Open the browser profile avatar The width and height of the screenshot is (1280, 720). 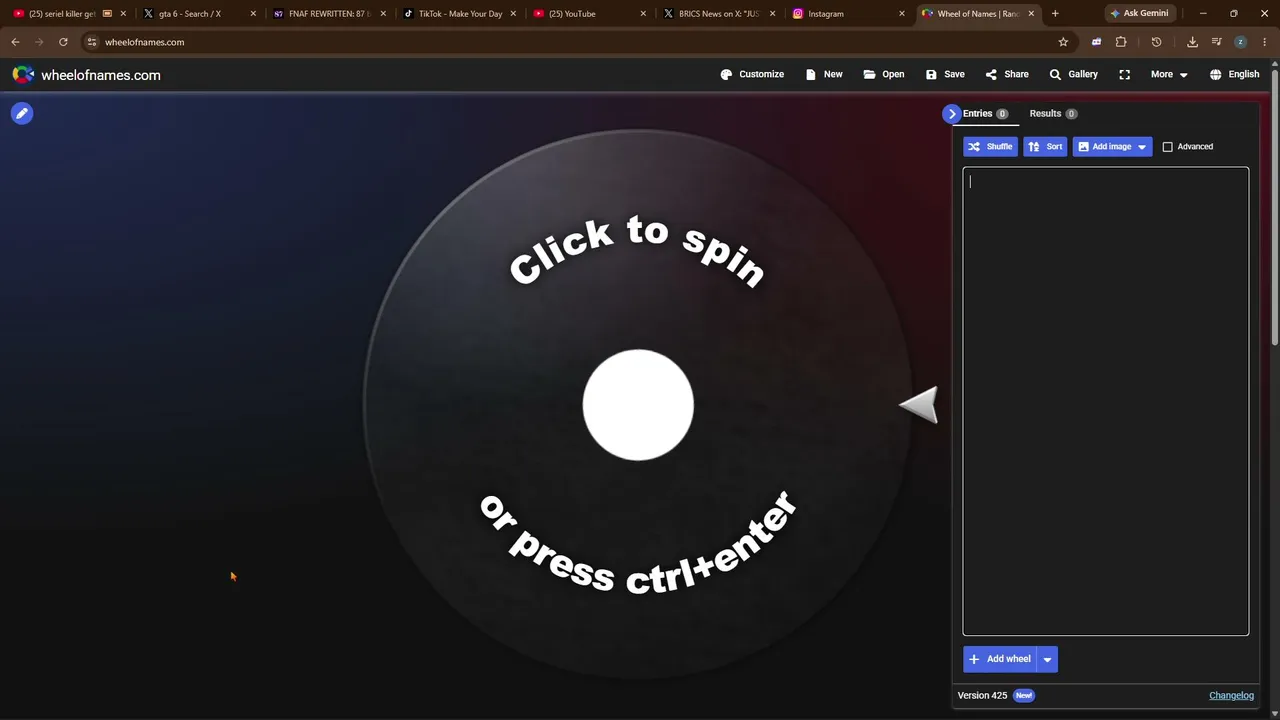click(1240, 42)
